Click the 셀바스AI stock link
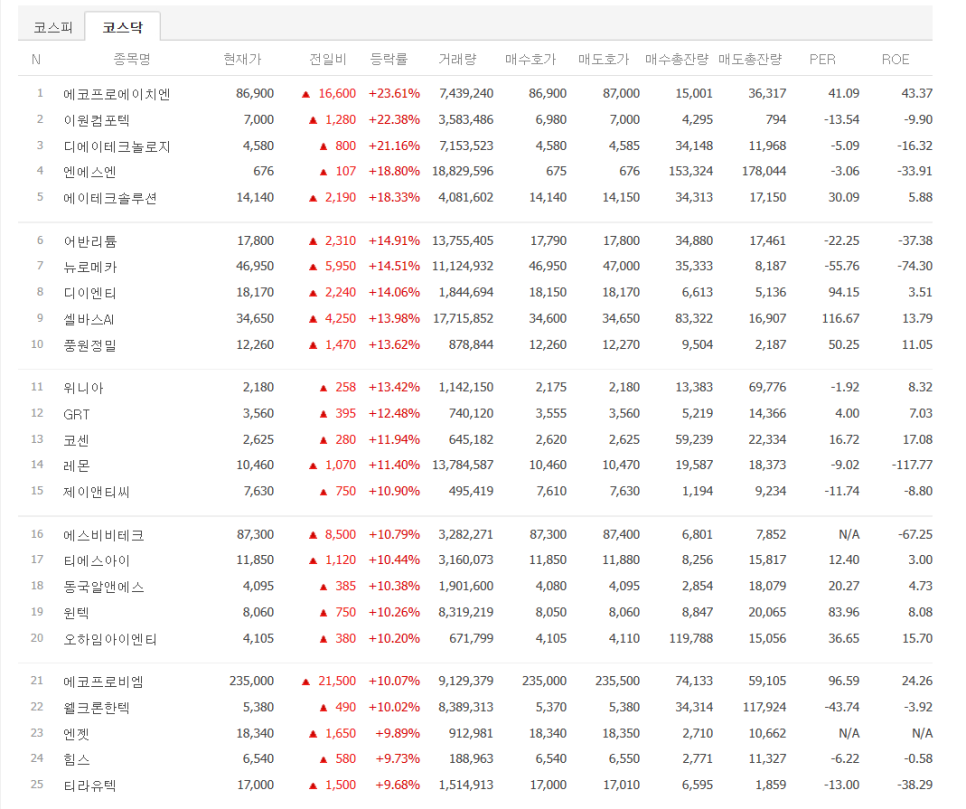 89,319
